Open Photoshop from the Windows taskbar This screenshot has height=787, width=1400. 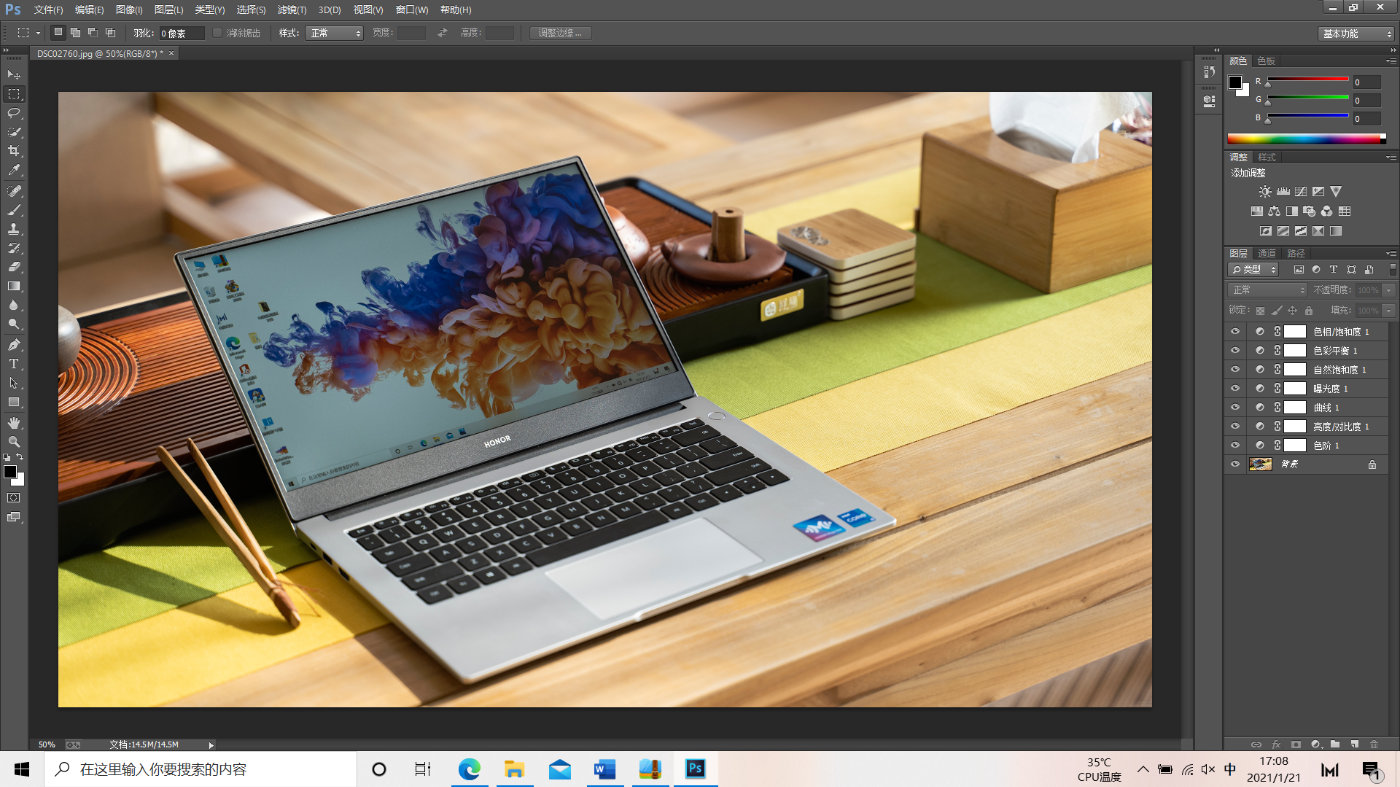click(694, 770)
